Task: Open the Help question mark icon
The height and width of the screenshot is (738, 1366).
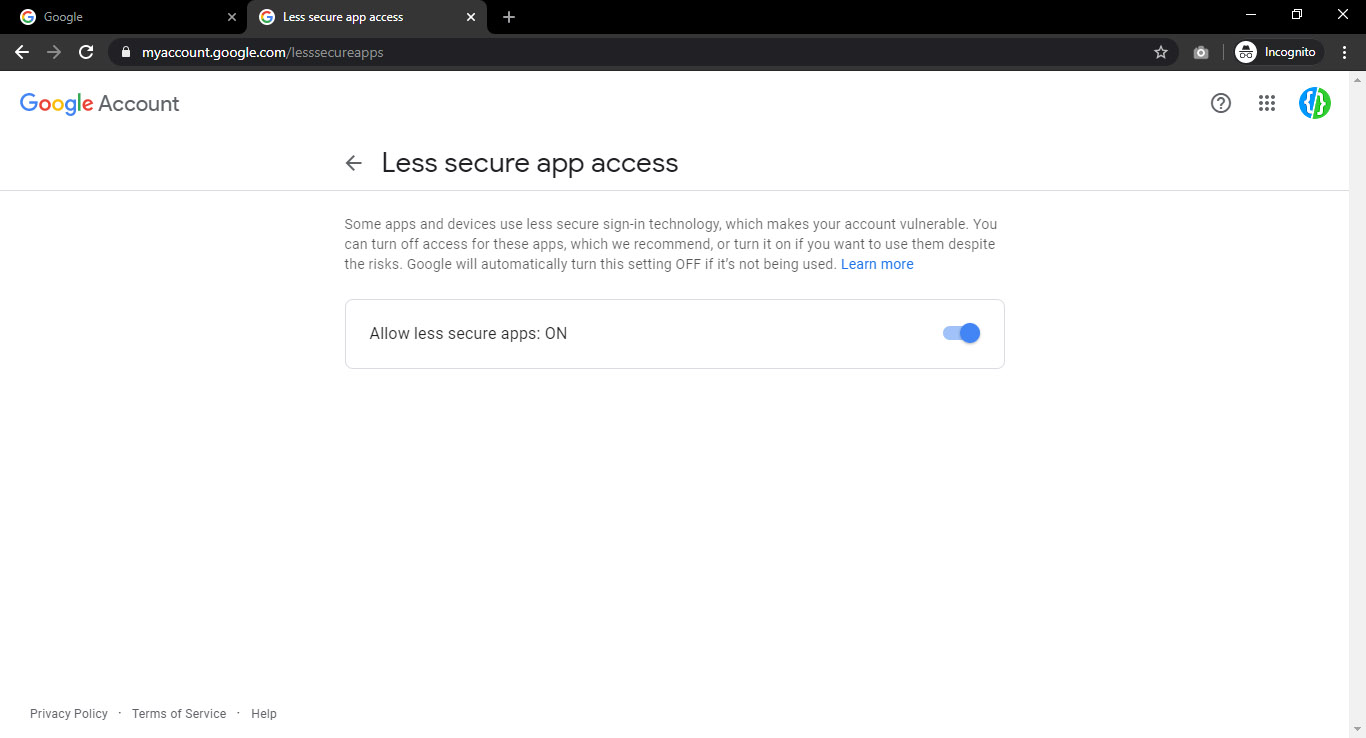Action: tap(1220, 103)
